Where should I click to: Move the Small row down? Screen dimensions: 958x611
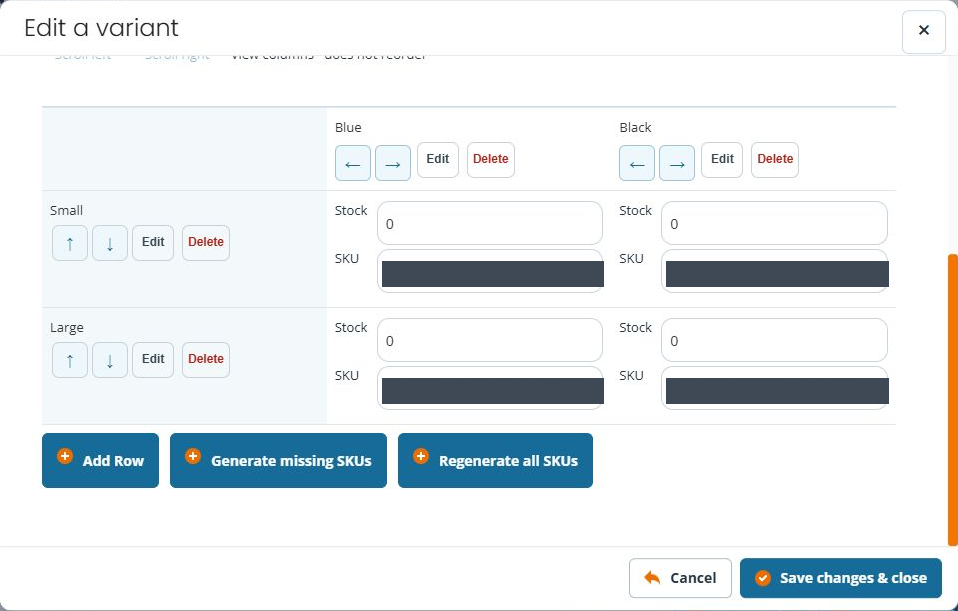(110, 243)
